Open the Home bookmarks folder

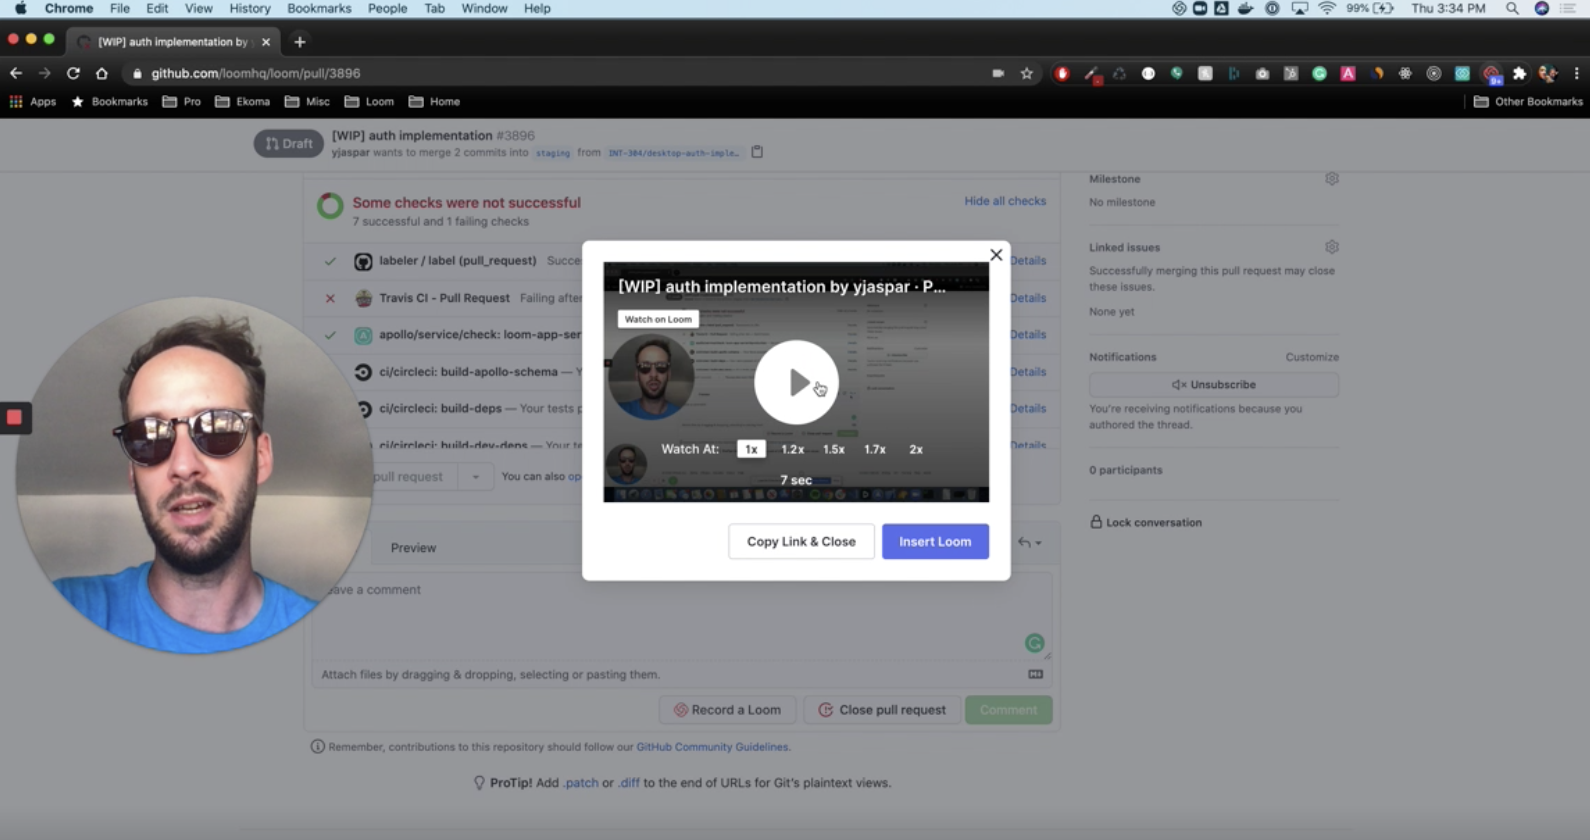point(435,101)
